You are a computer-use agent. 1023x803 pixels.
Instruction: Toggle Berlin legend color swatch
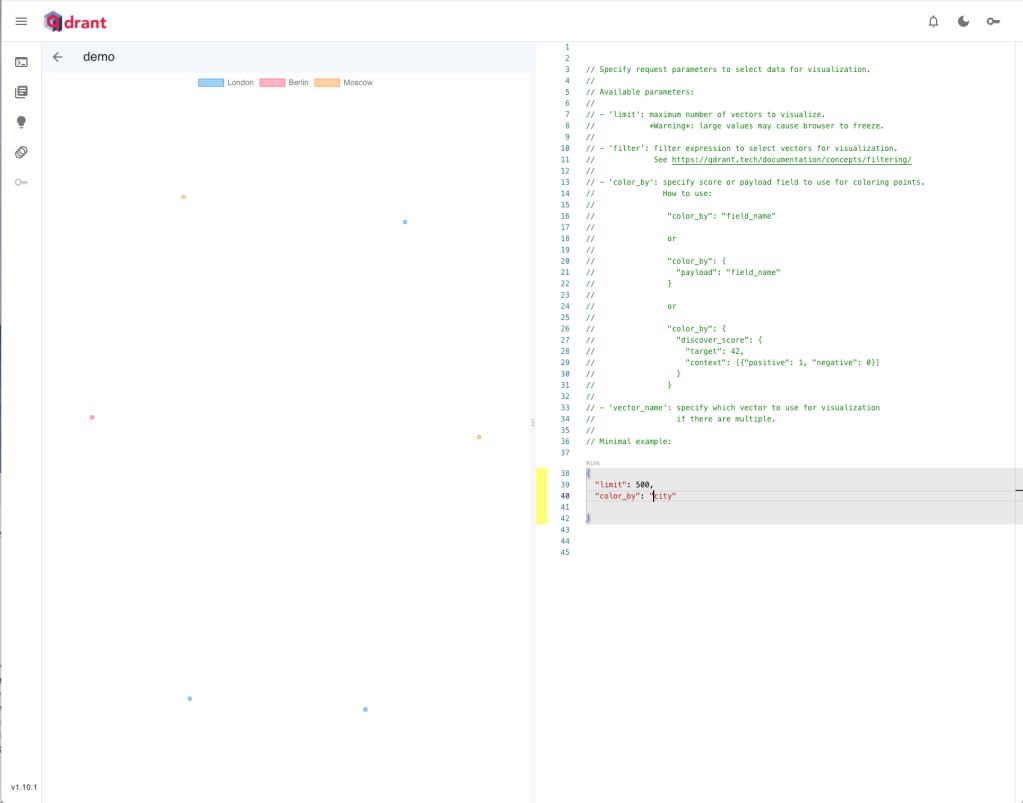click(272, 83)
